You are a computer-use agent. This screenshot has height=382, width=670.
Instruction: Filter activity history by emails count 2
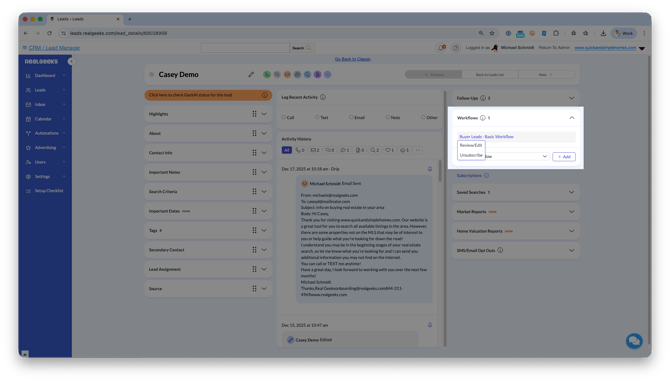(315, 150)
